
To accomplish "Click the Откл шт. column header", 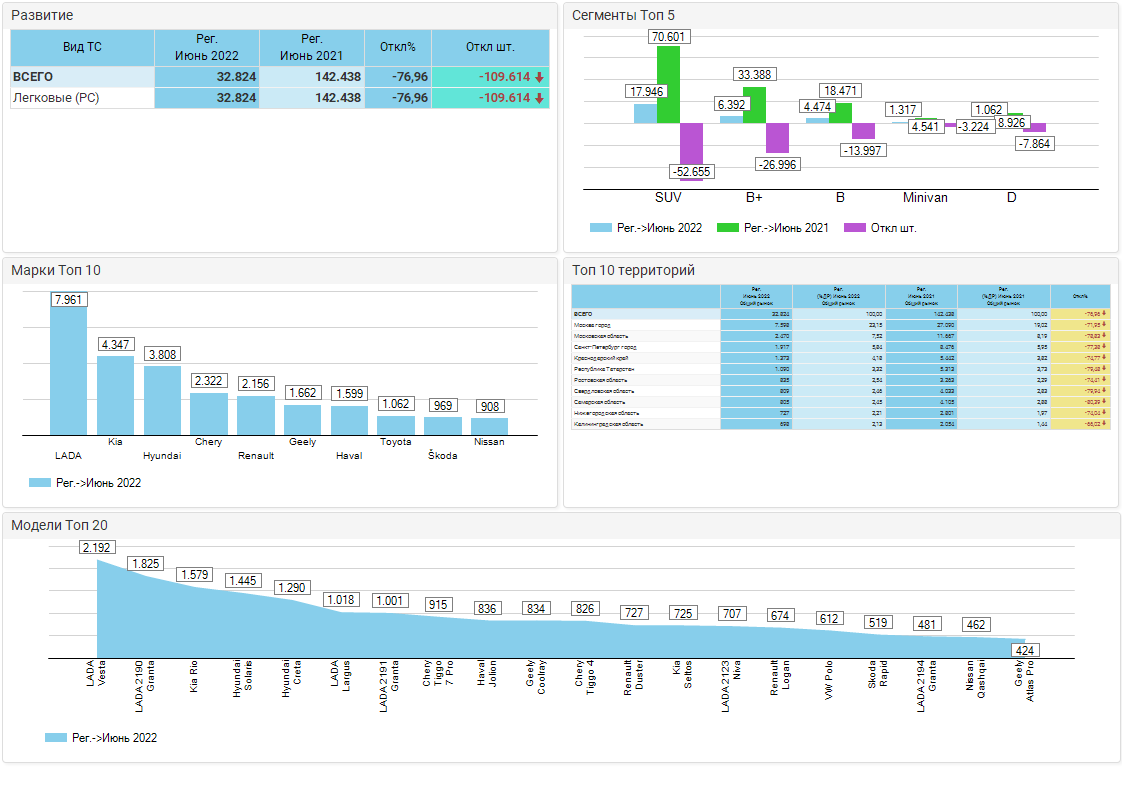I will pyautogui.click(x=490, y=47).
